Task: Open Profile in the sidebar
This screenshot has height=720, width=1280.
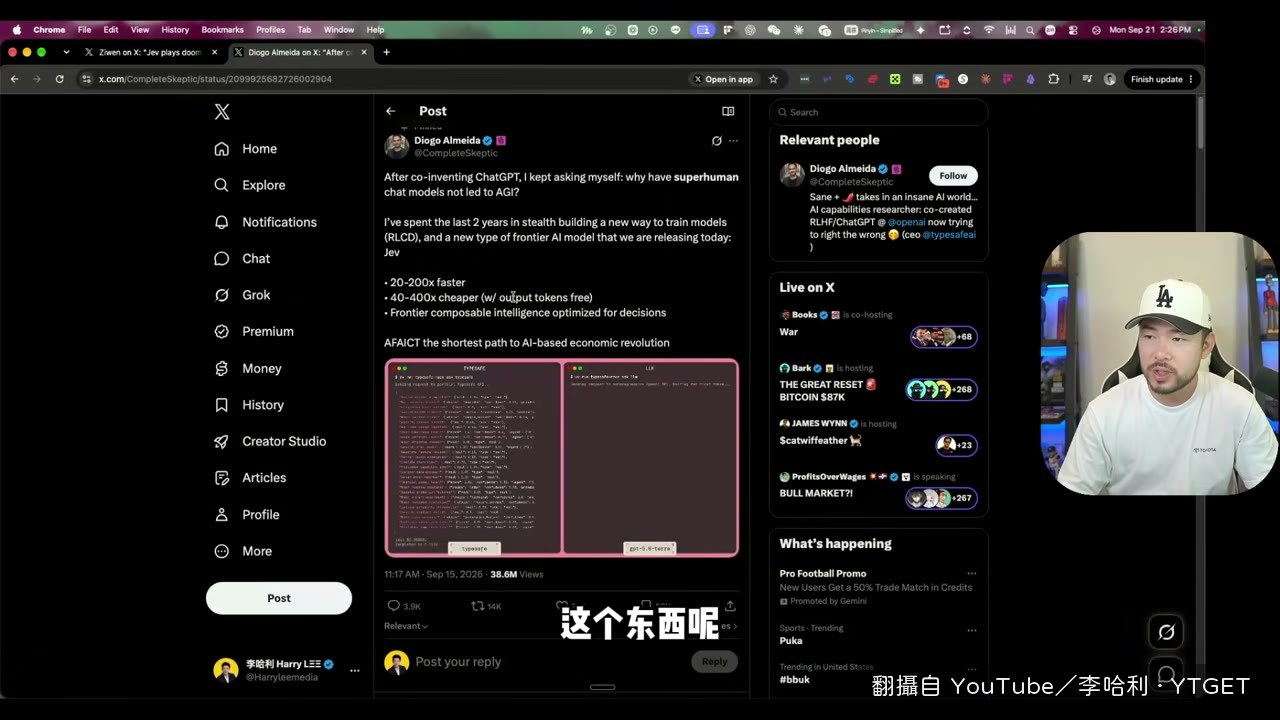Action: coord(246,514)
